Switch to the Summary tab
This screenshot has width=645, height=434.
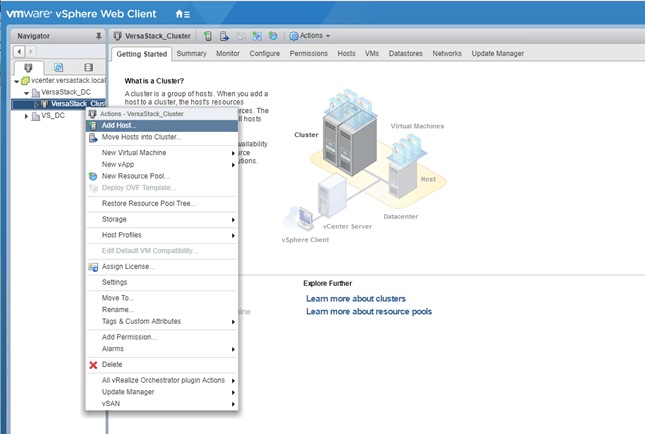(x=191, y=53)
